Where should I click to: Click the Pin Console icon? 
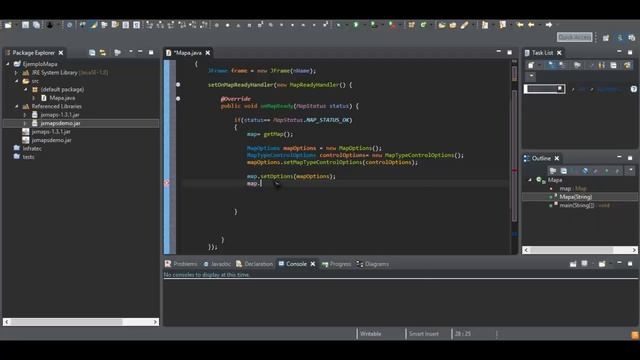[573, 264]
